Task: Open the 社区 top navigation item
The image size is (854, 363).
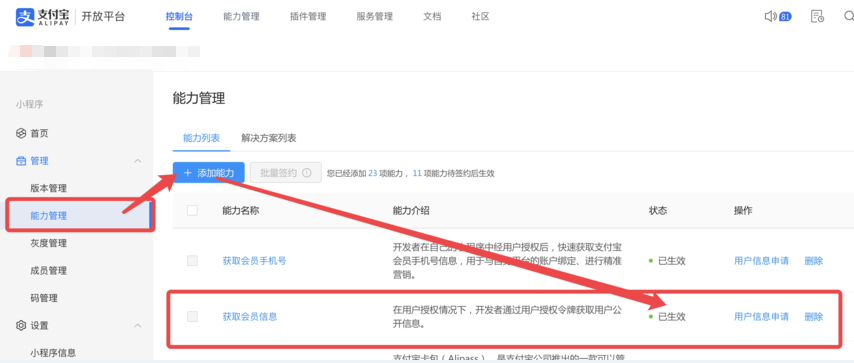Action: [480, 17]
